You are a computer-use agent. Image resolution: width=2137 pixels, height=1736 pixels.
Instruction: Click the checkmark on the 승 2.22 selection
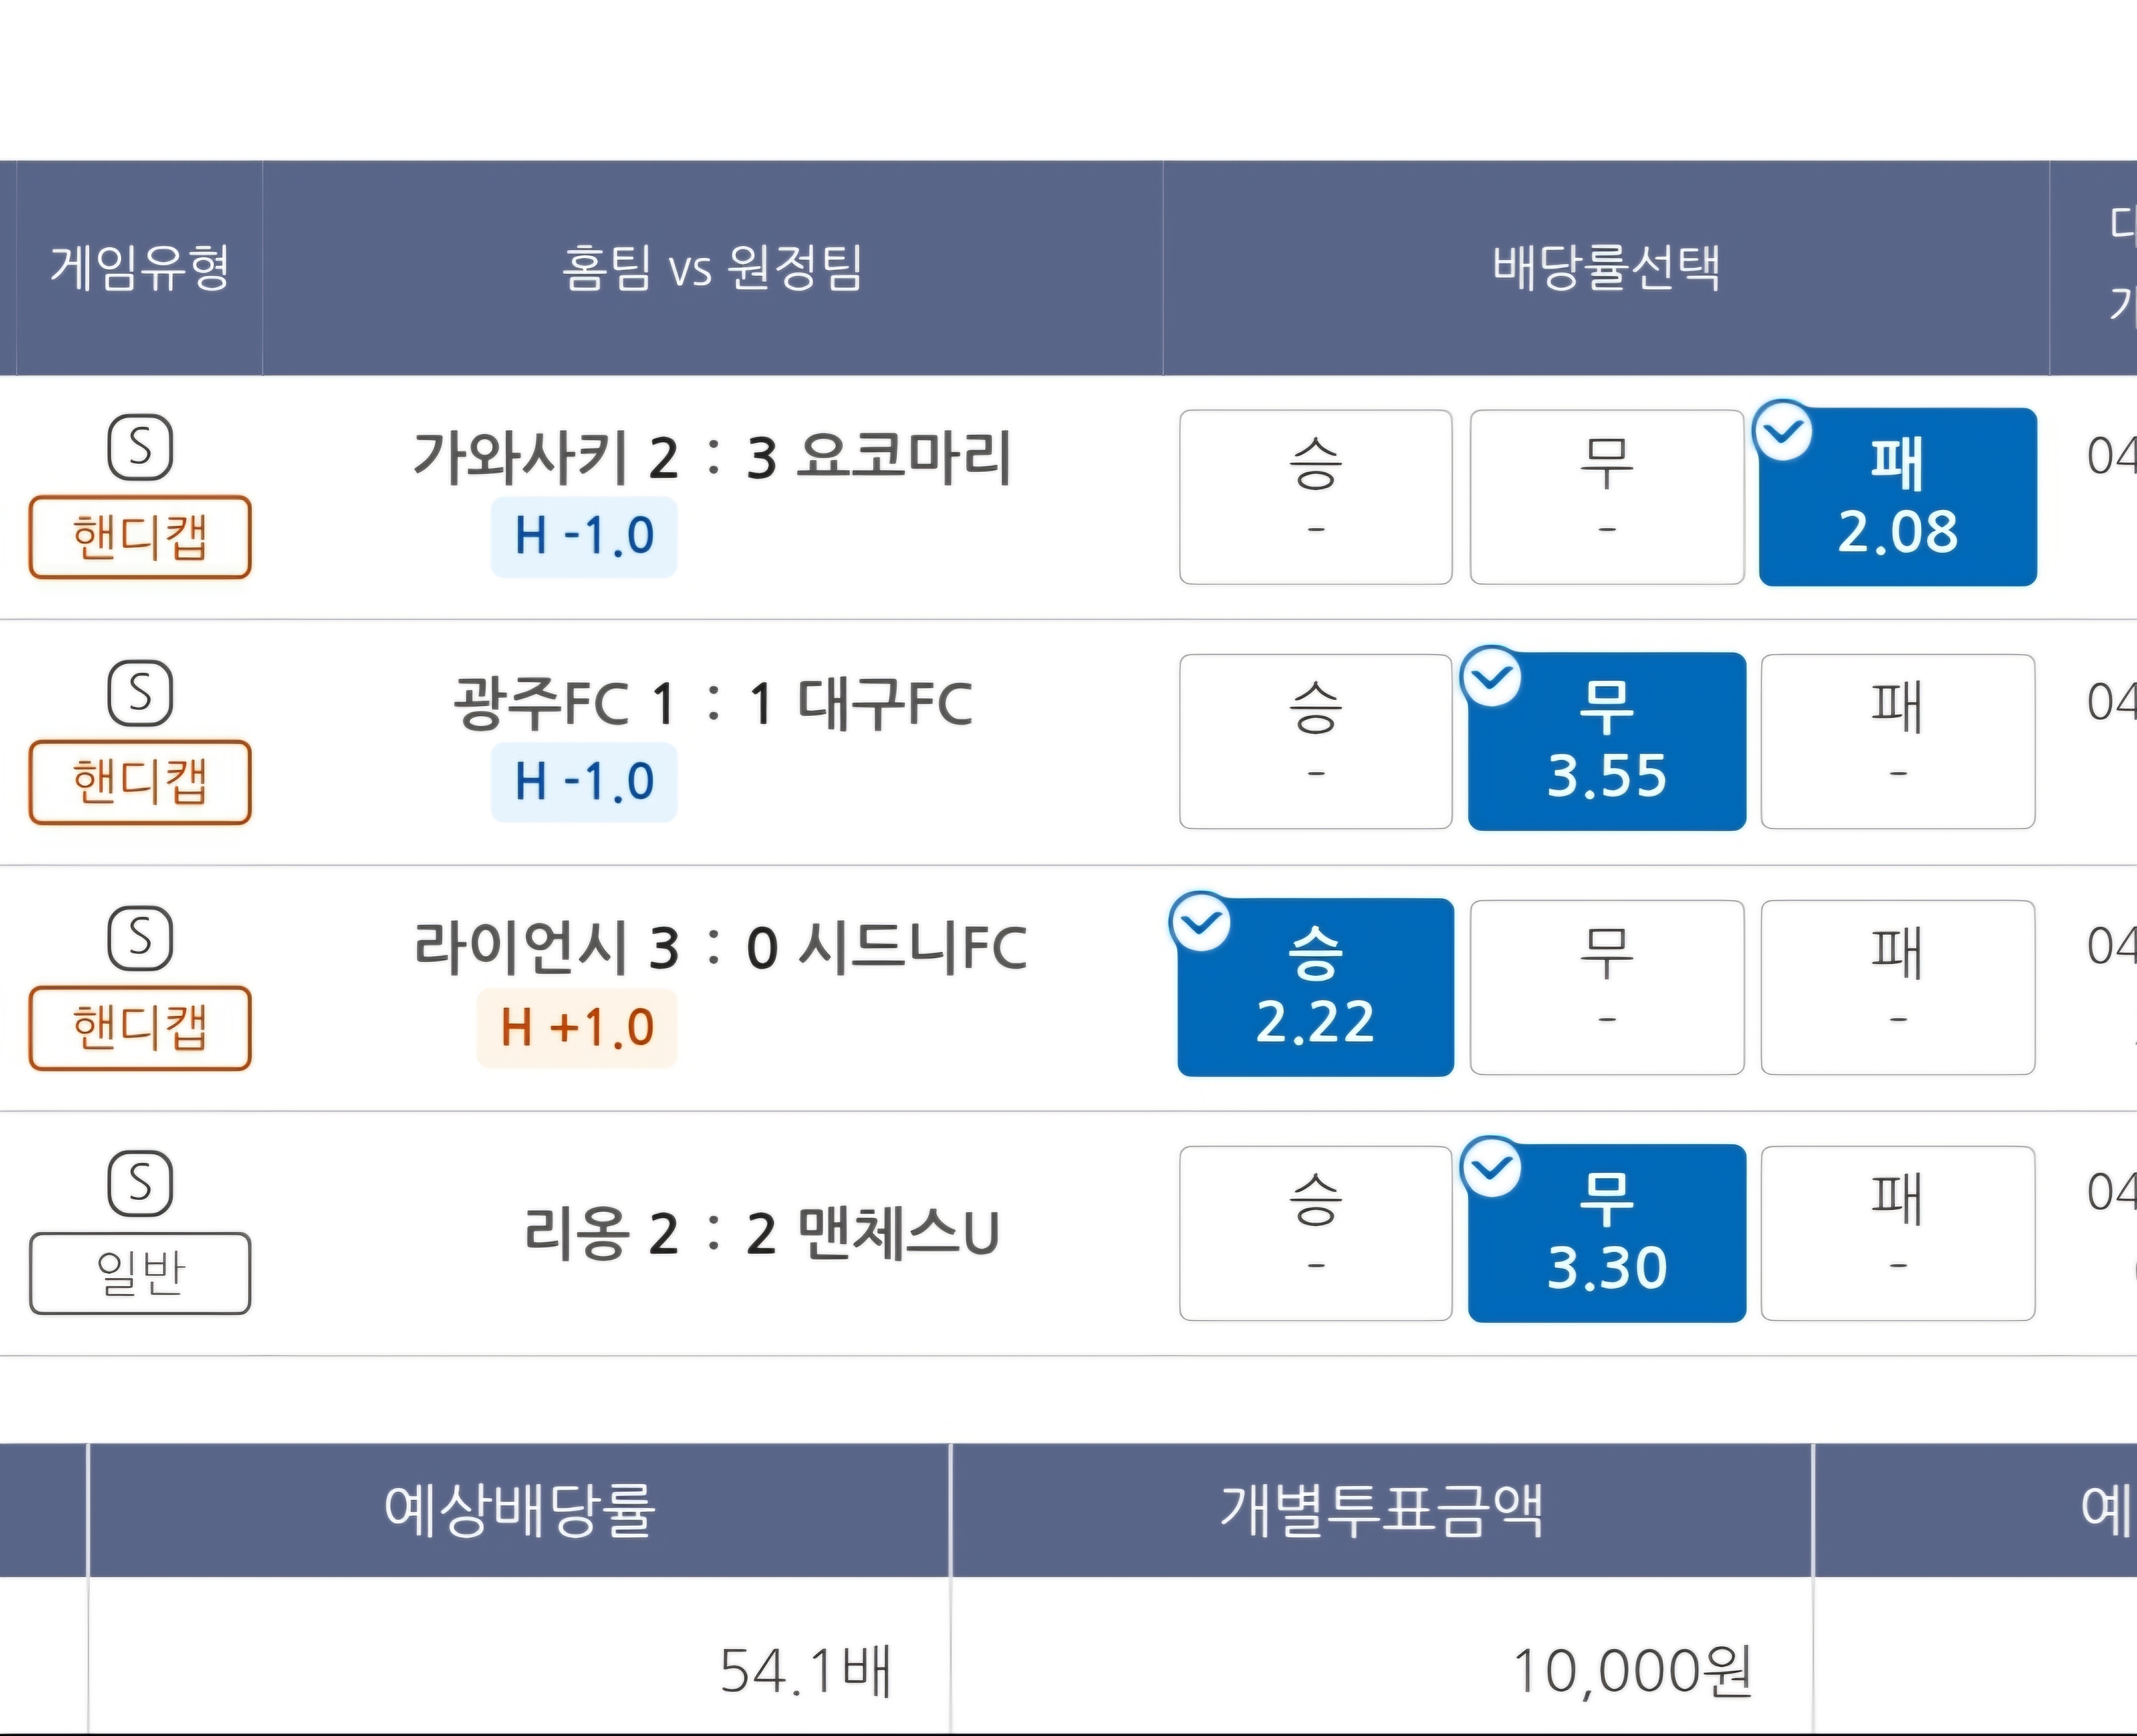click(1200, 923)
